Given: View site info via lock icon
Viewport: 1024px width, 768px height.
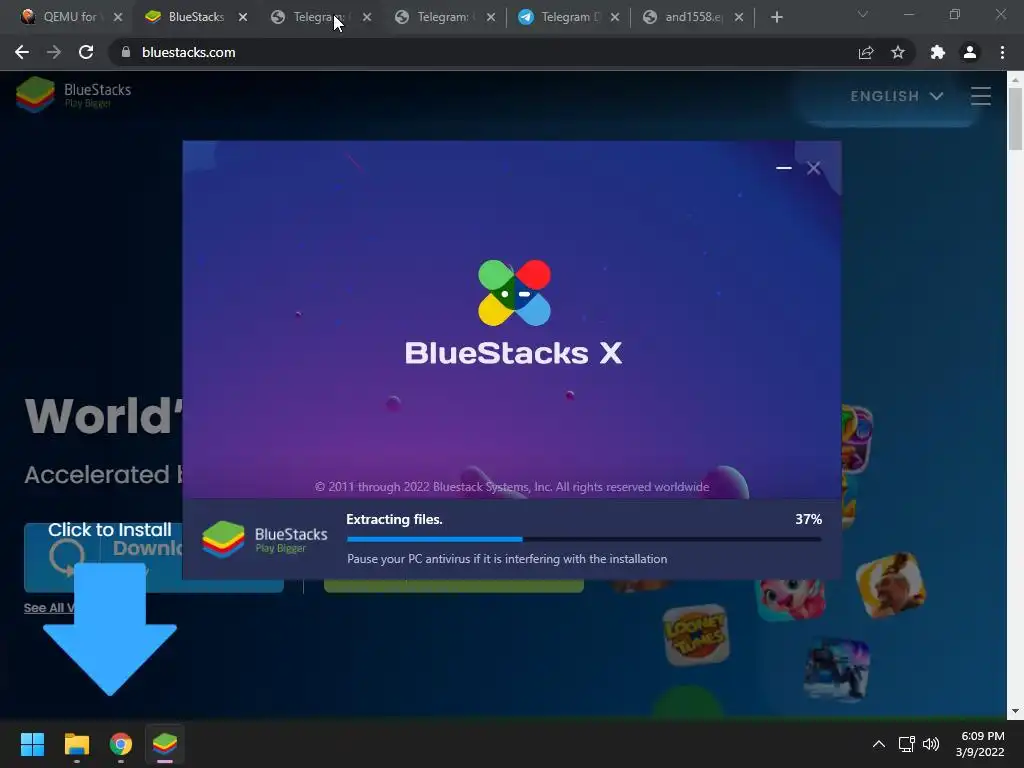Looking at the screenshot, I should tap(126, 52).
